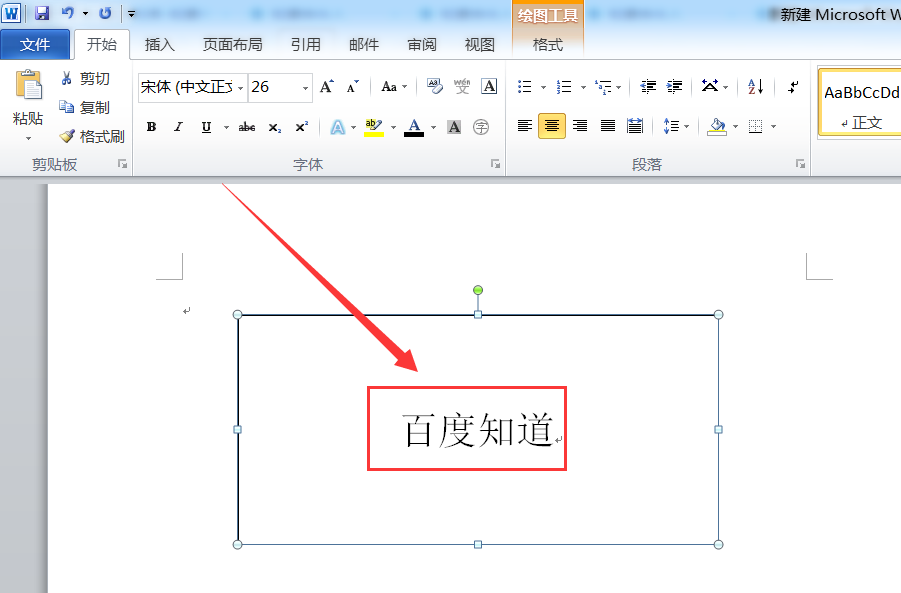
Task: Toggle Show/Hide paragraph marks icon
Action: (x=794, y=87)
